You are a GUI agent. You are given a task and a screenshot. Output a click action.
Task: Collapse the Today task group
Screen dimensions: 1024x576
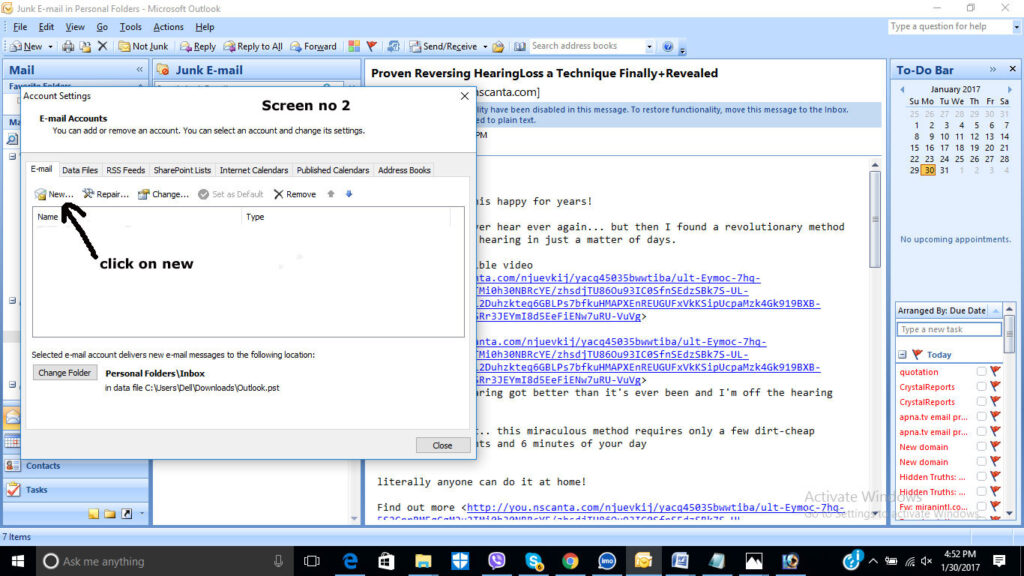(903, 355)
